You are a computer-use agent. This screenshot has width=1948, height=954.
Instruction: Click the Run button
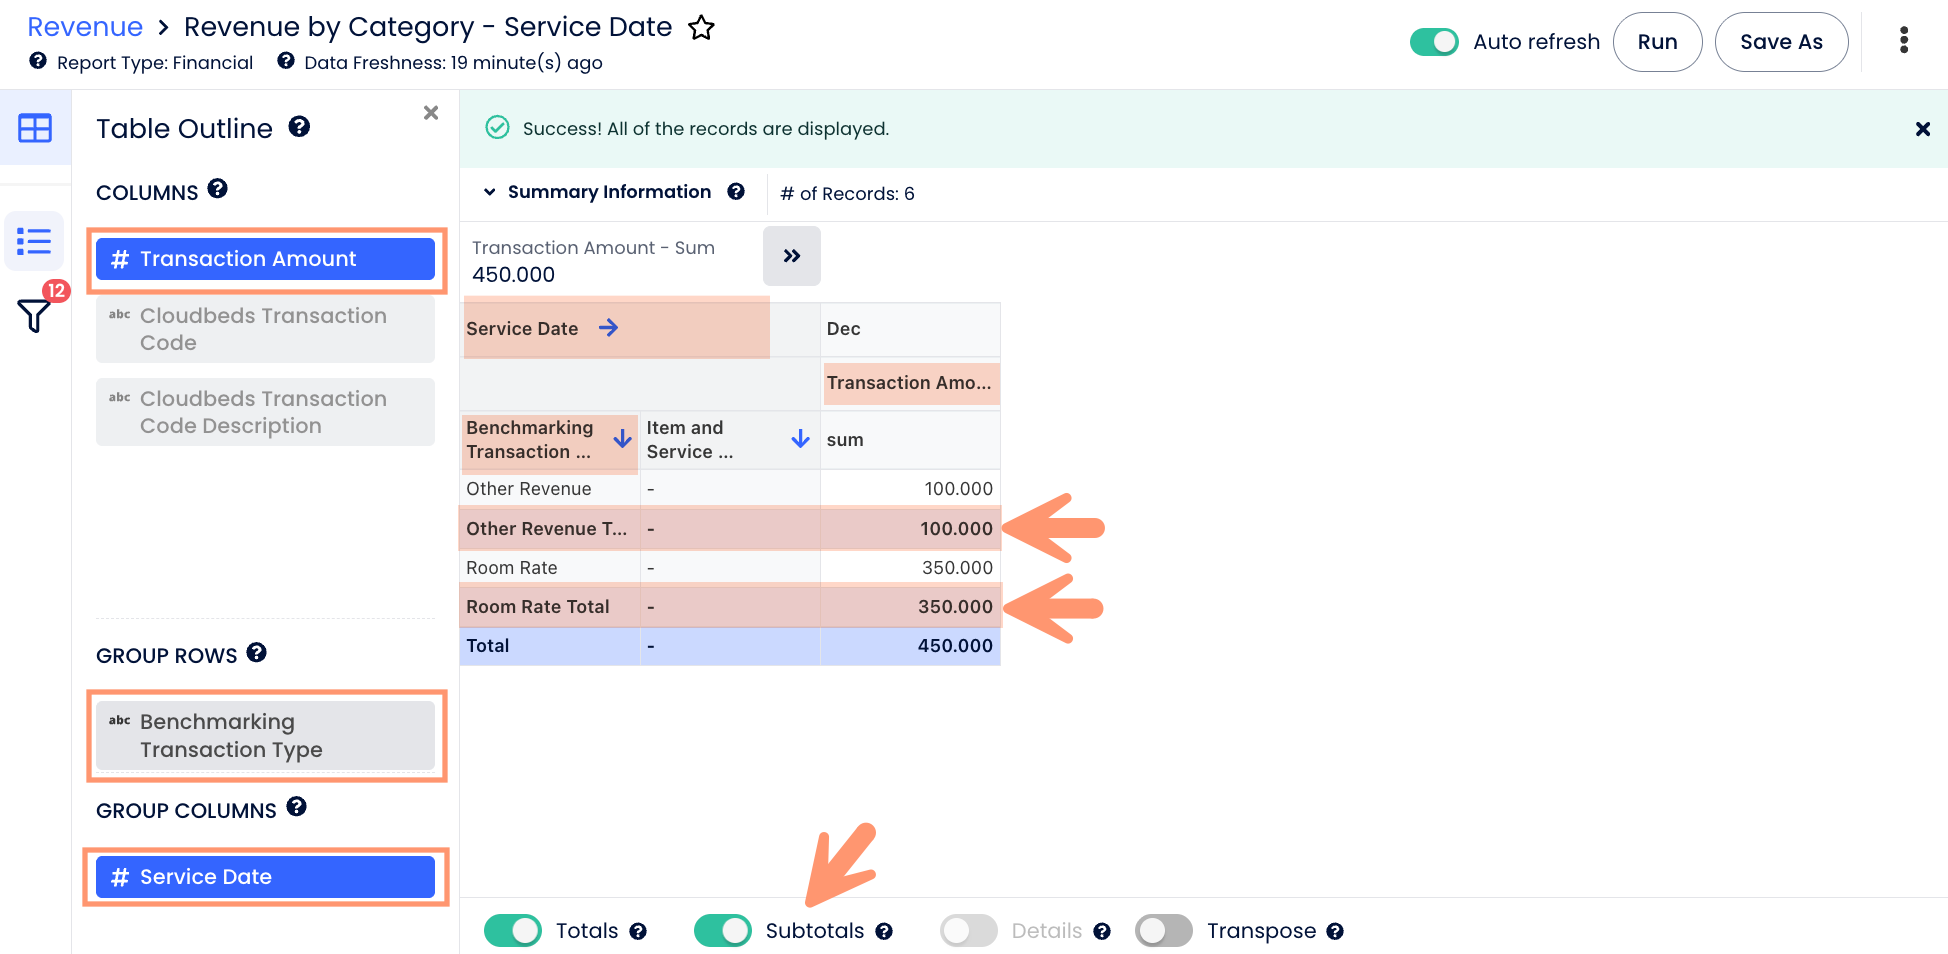point(1657,42)
